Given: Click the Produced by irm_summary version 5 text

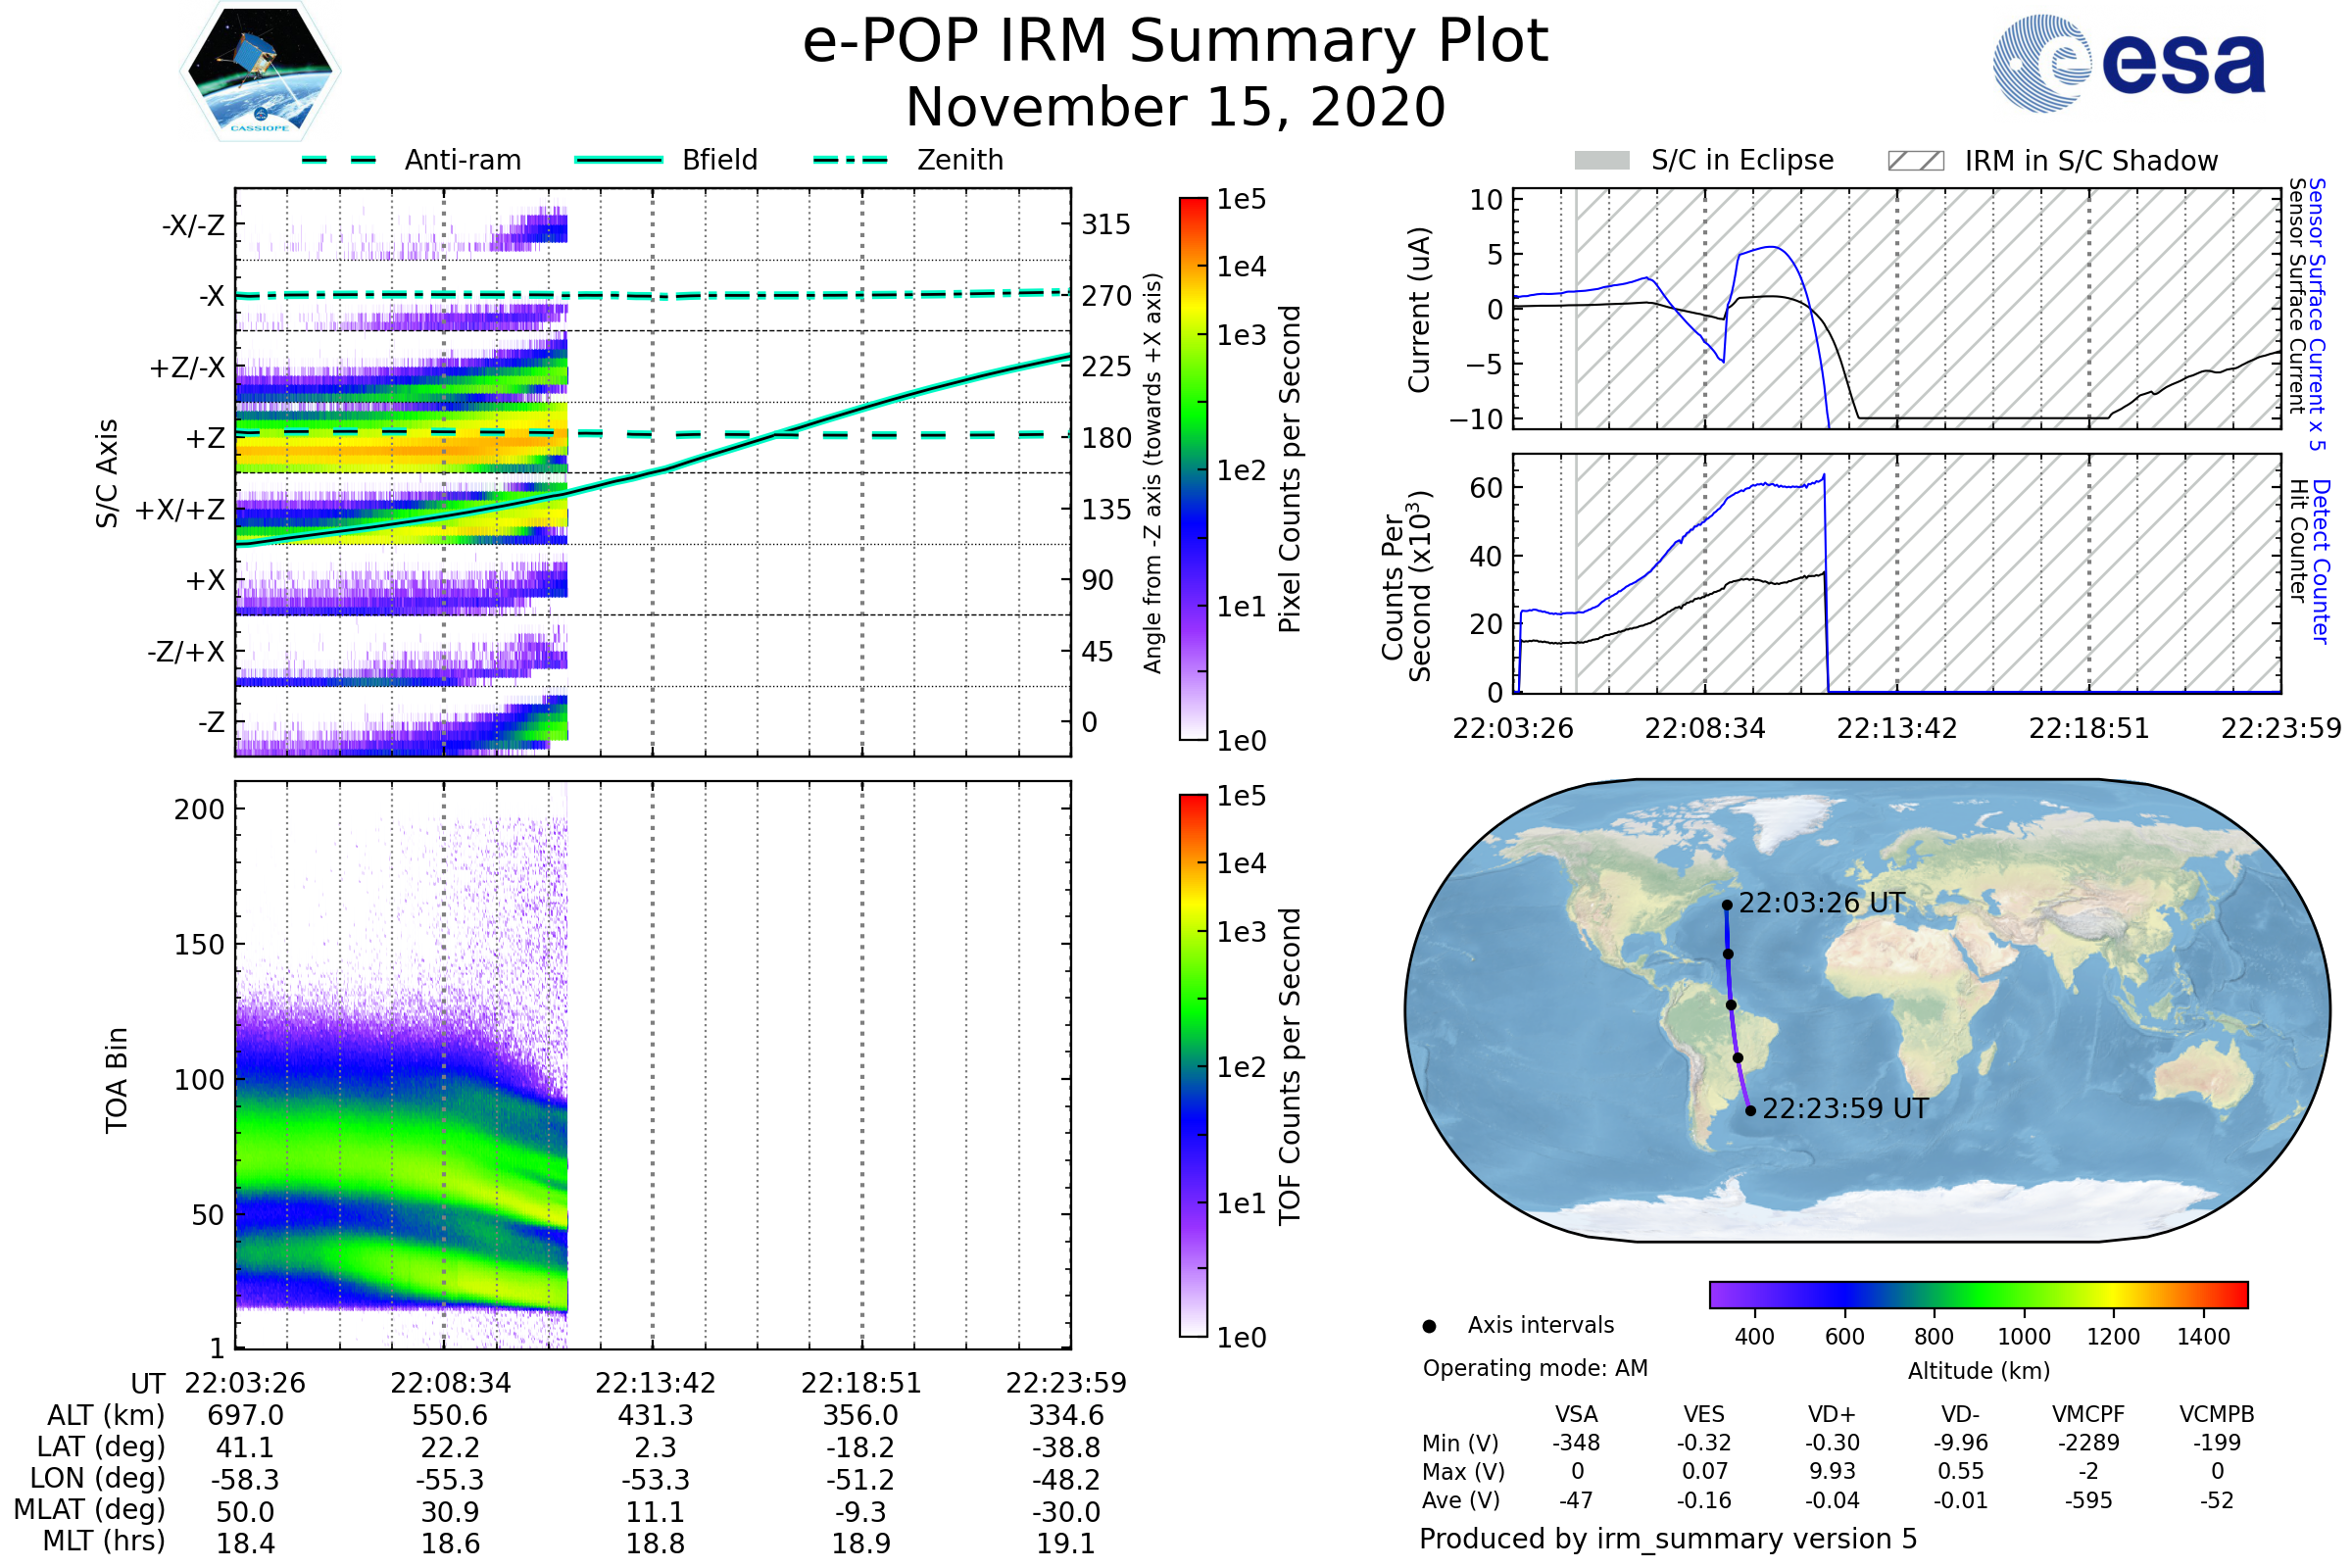Looking at the screenshot, I should pos(1668,1539).
